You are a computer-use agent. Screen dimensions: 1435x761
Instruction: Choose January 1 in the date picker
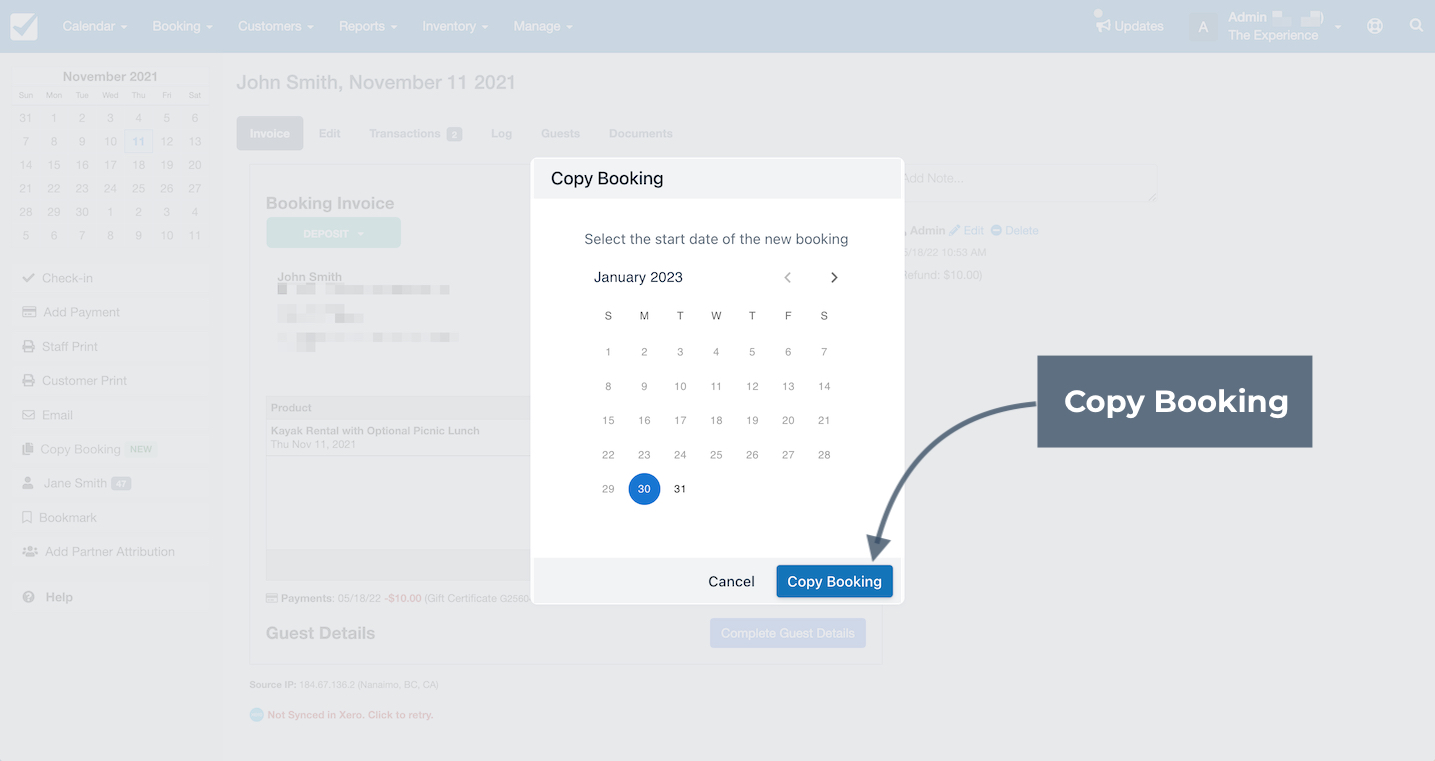(608, 352)
